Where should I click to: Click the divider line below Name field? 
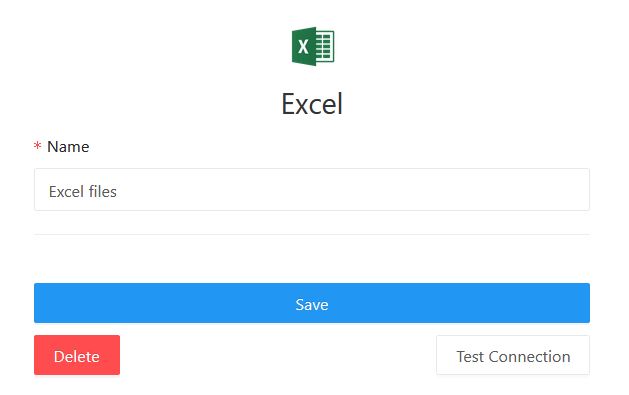(x=312, y=234)
